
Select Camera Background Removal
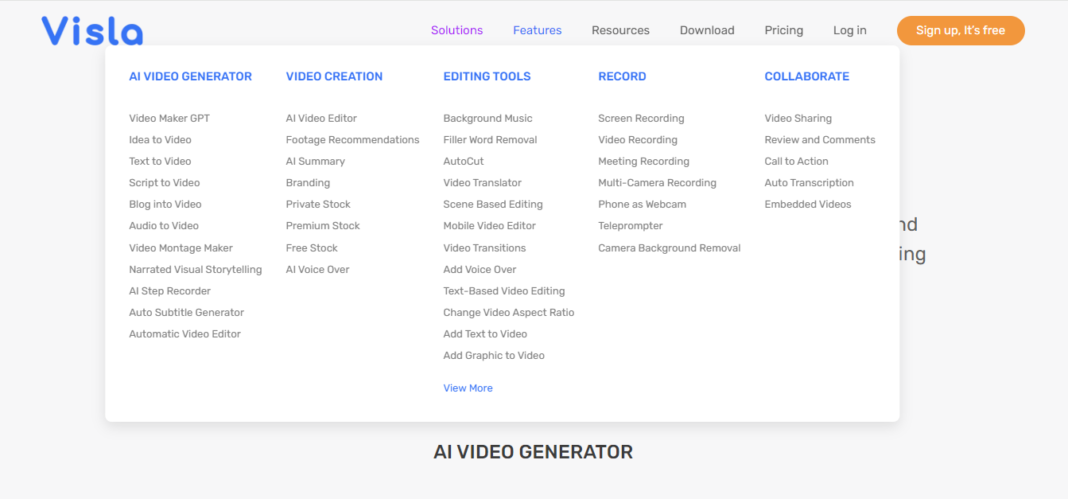pos(669,248)
